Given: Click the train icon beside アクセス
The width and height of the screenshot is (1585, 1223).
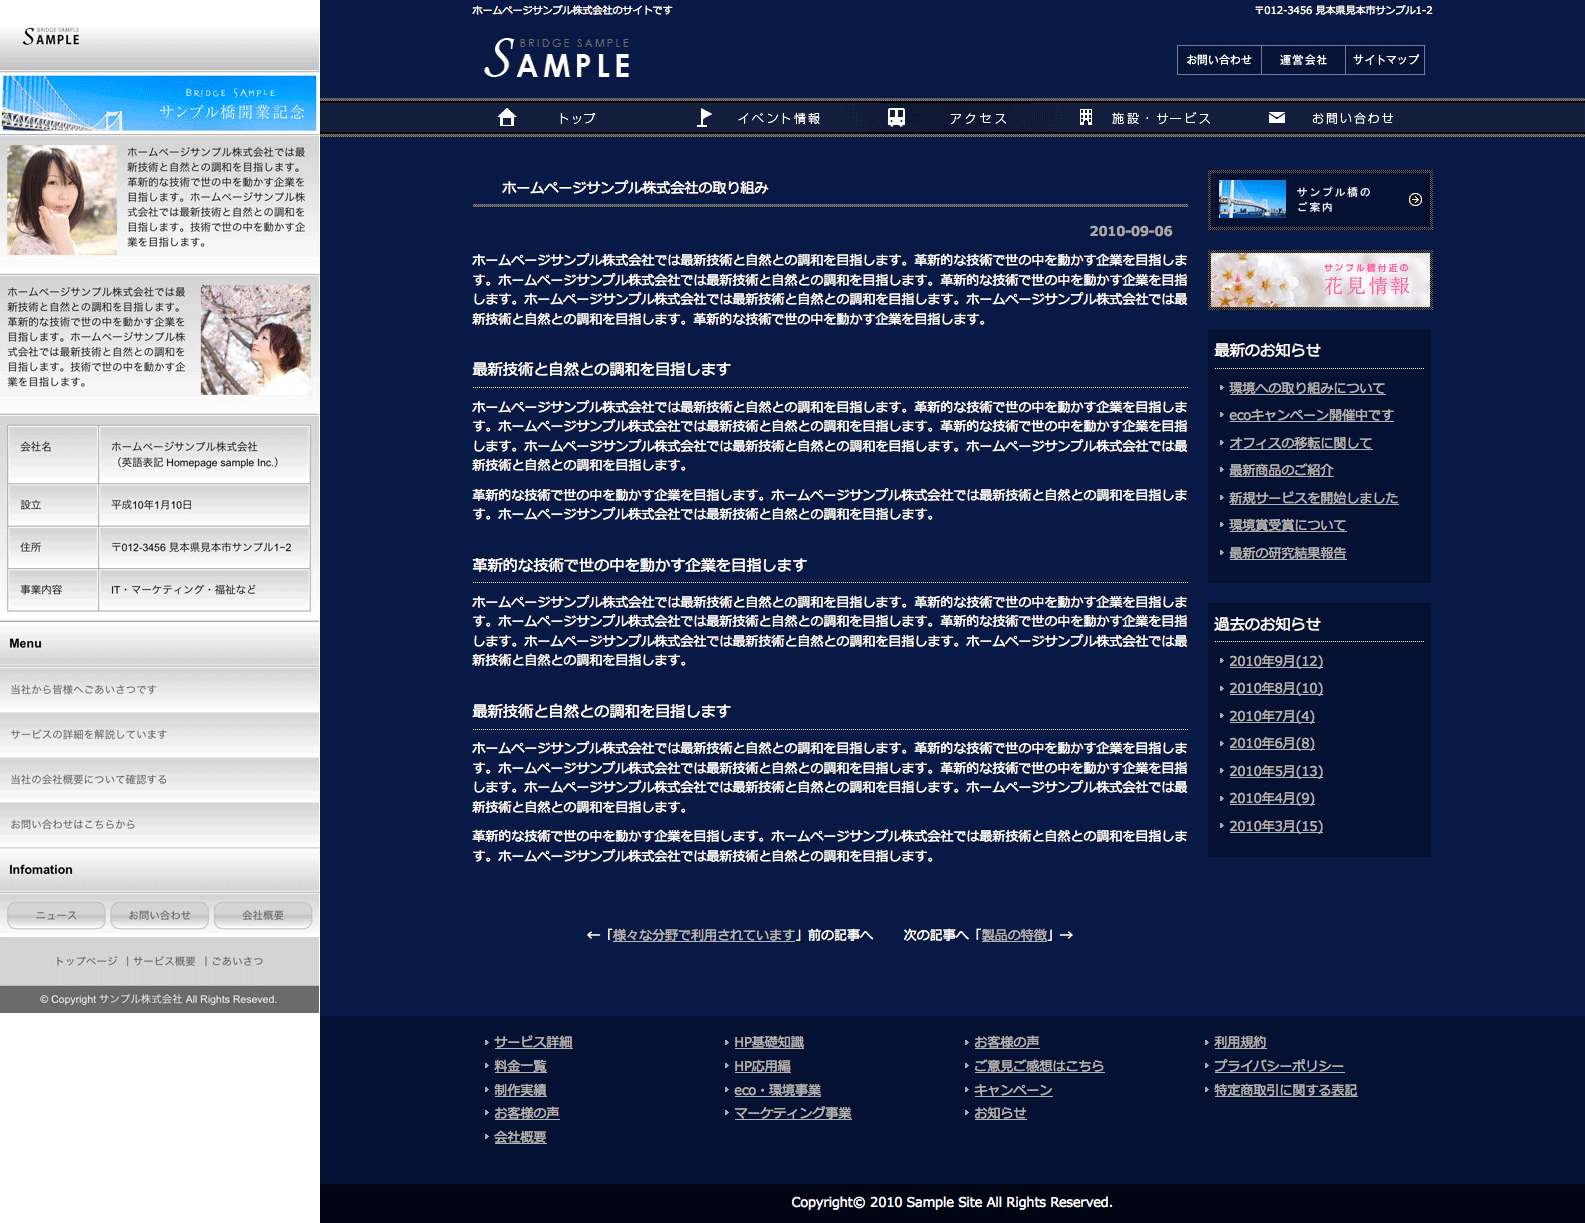Looking at the screenshot, I should pyautogui.click(x=896, y=118).
